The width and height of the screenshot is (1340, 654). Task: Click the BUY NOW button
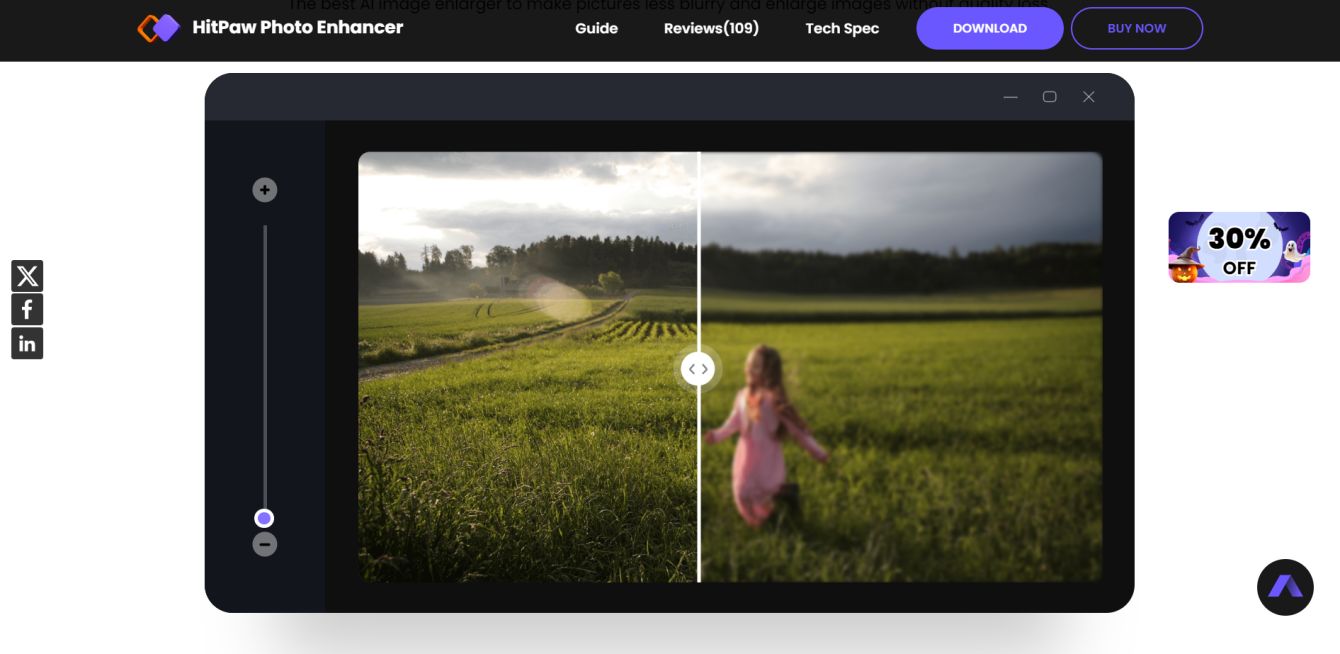pyautogui.click(x=1137, y=28)
